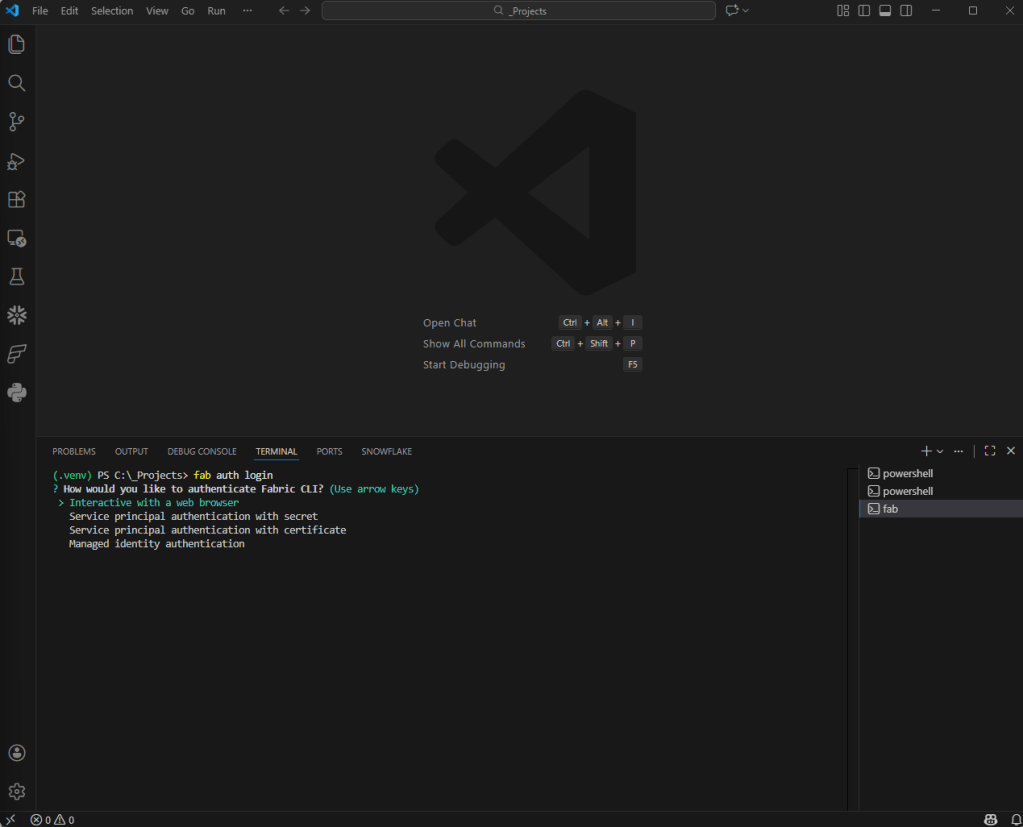Open the Snowflake extension in activity bar
This screenshot has width=1023, height=827.
tap(17, 316)
